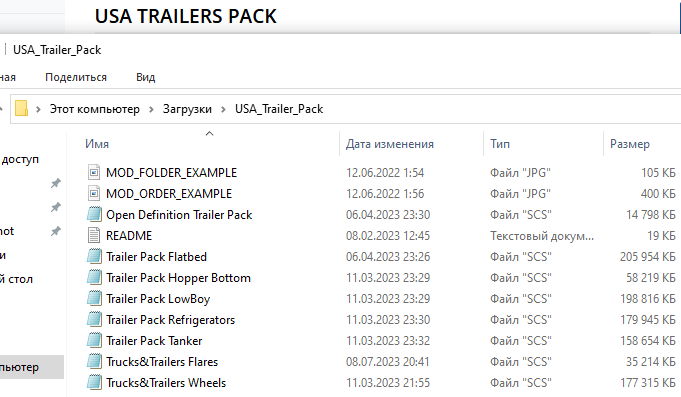The image size is (681, 397).
Task: Toggle sort arrow above the Имя column
Action: [x=209, y=133]
